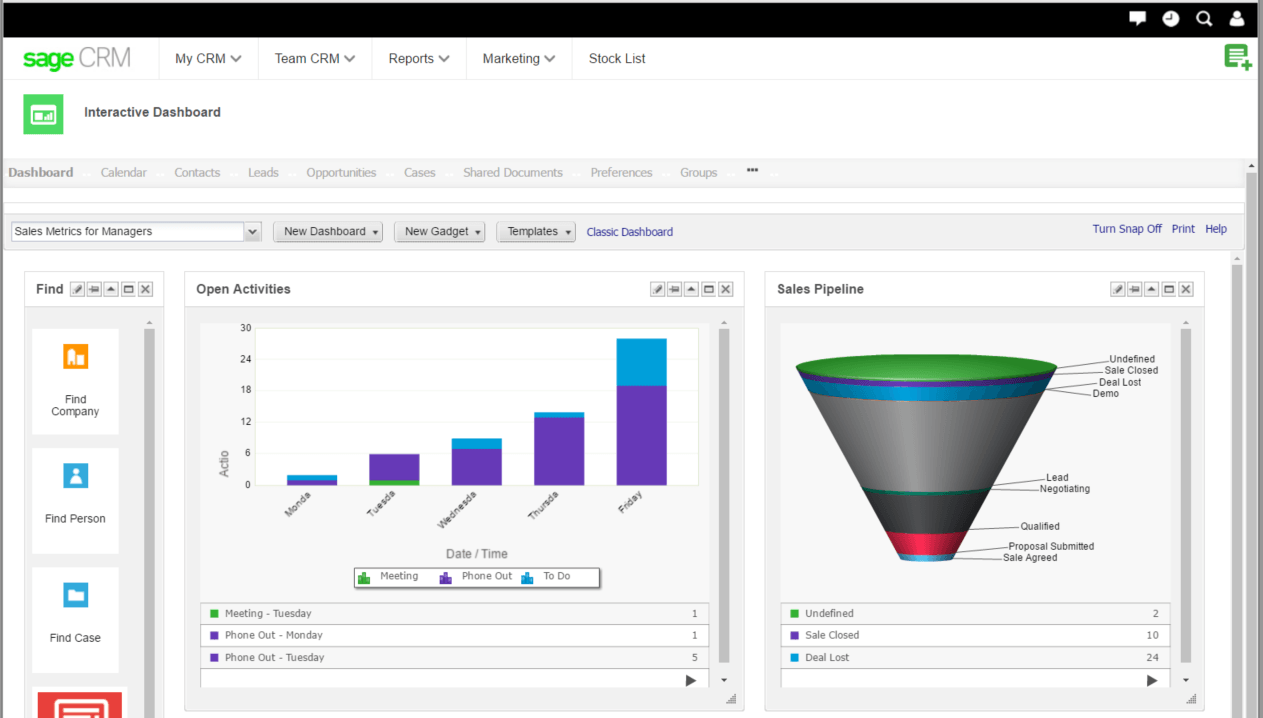
Task: Expand the New Gadget dropdown
Action: click(439, 231)
